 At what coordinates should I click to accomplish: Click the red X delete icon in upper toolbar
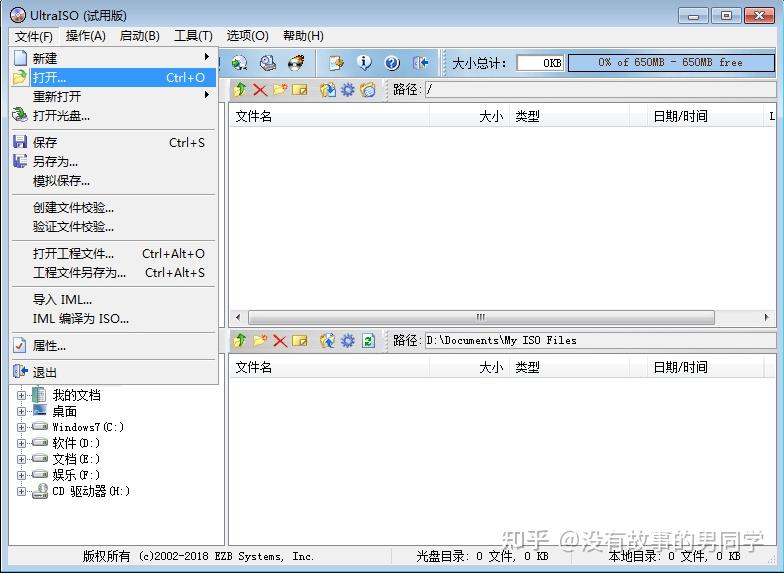click(x=260, y=90)
